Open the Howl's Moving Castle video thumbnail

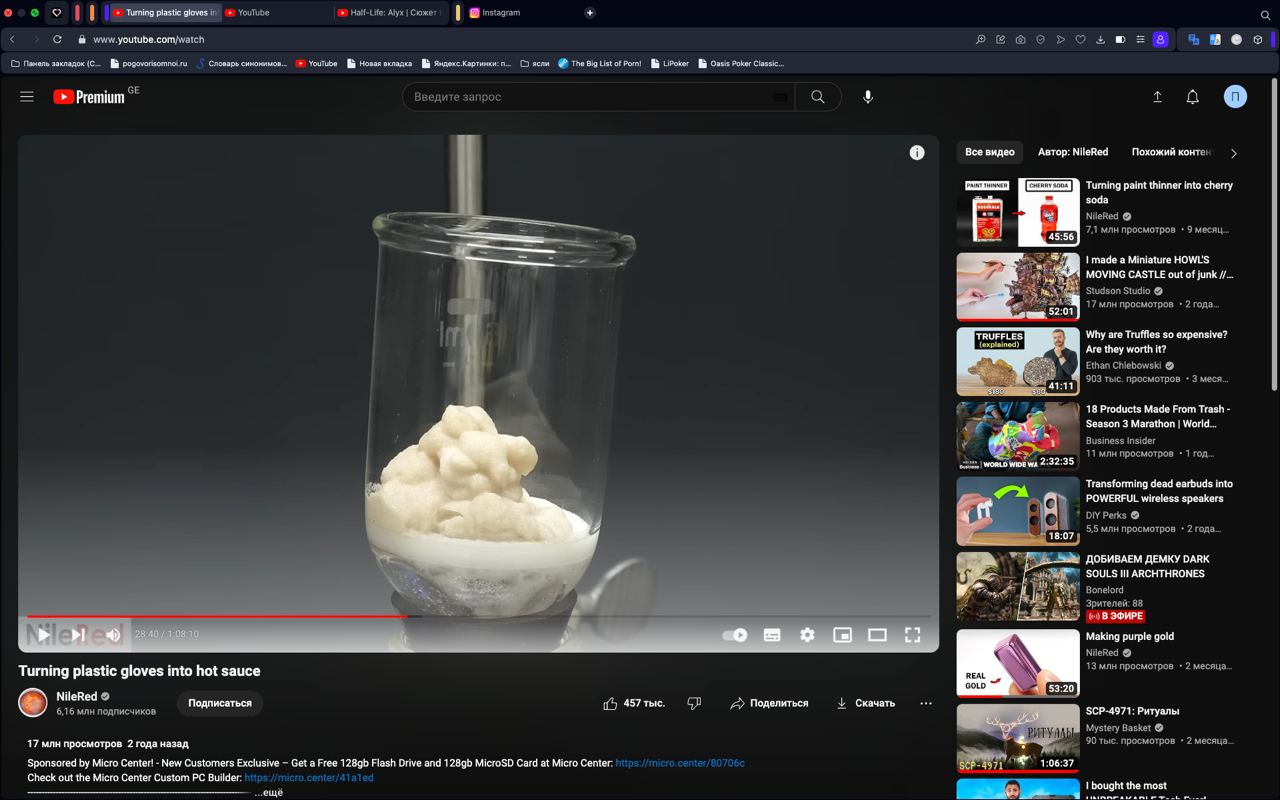[x=1018, y=287]
